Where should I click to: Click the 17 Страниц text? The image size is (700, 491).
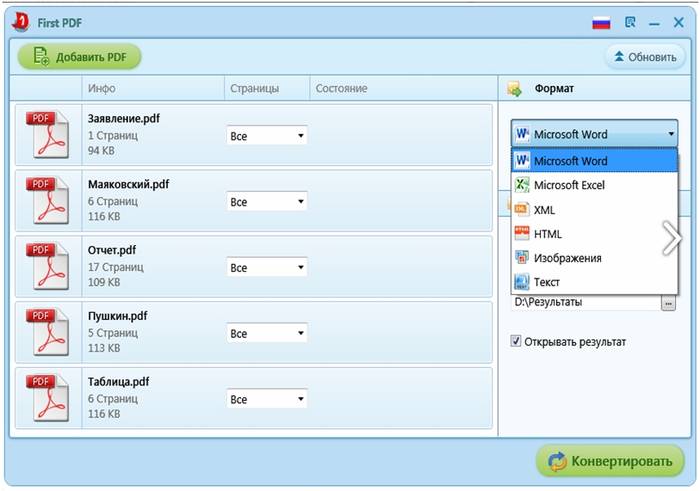tap(116, 267)
